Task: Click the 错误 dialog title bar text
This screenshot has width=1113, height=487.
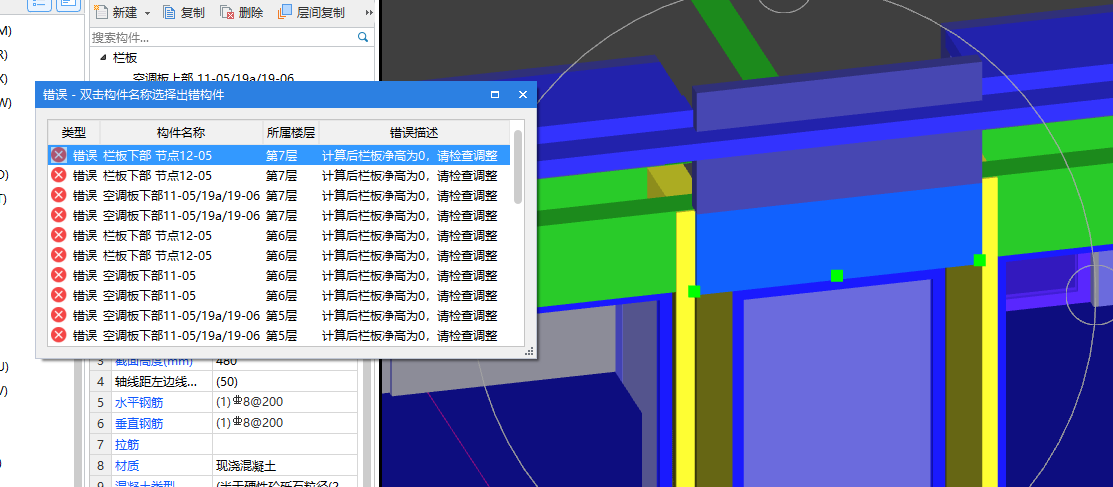Action: click(x=133, y=94)
